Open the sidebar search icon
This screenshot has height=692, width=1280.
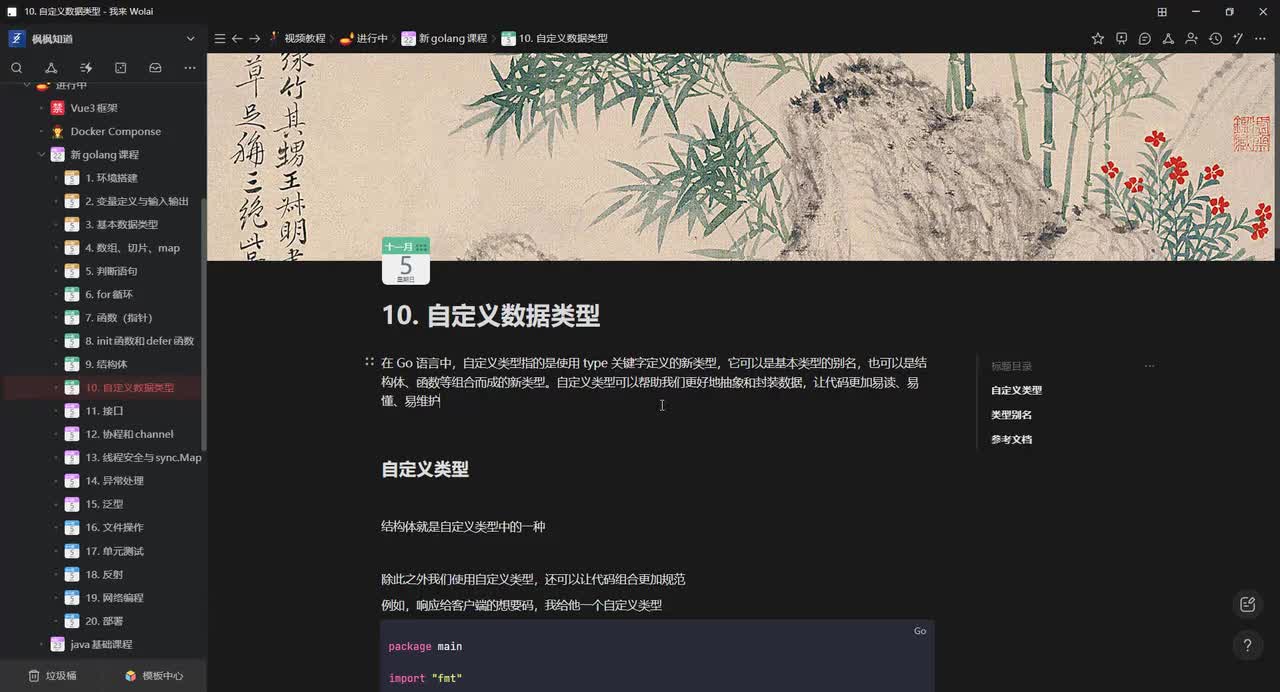tap(17, 68)
